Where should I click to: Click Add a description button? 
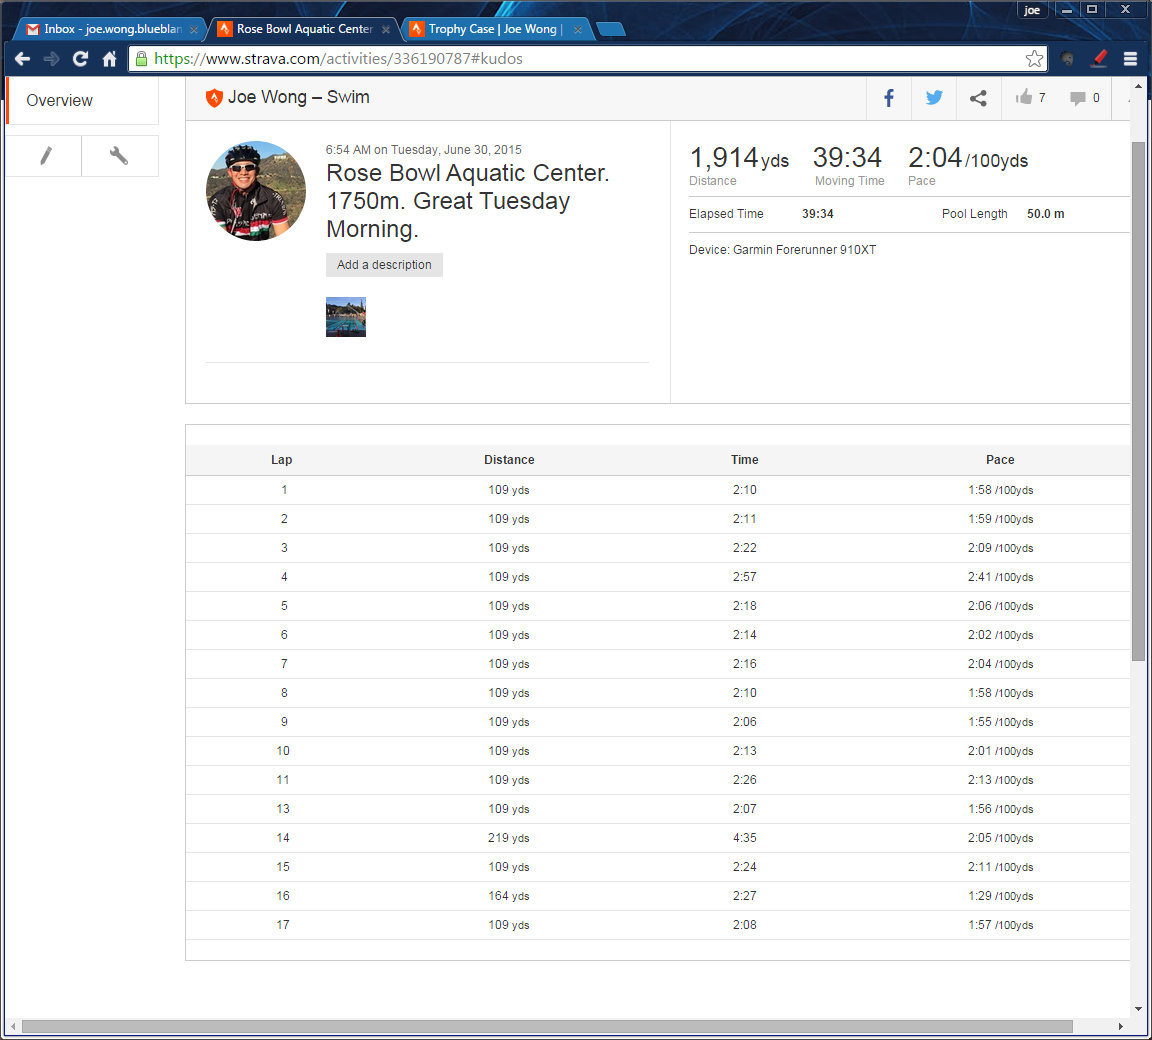tap(384, 265)
